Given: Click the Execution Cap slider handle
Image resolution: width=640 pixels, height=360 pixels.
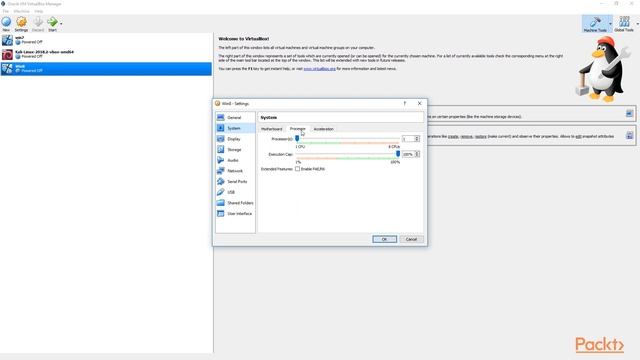Looking at the screenshot, I should coord(398,154).
